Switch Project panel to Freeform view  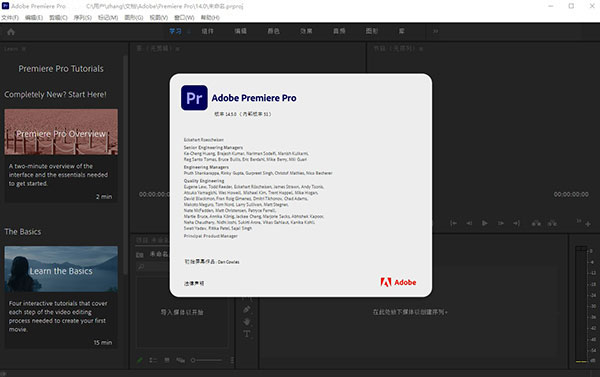181,360
